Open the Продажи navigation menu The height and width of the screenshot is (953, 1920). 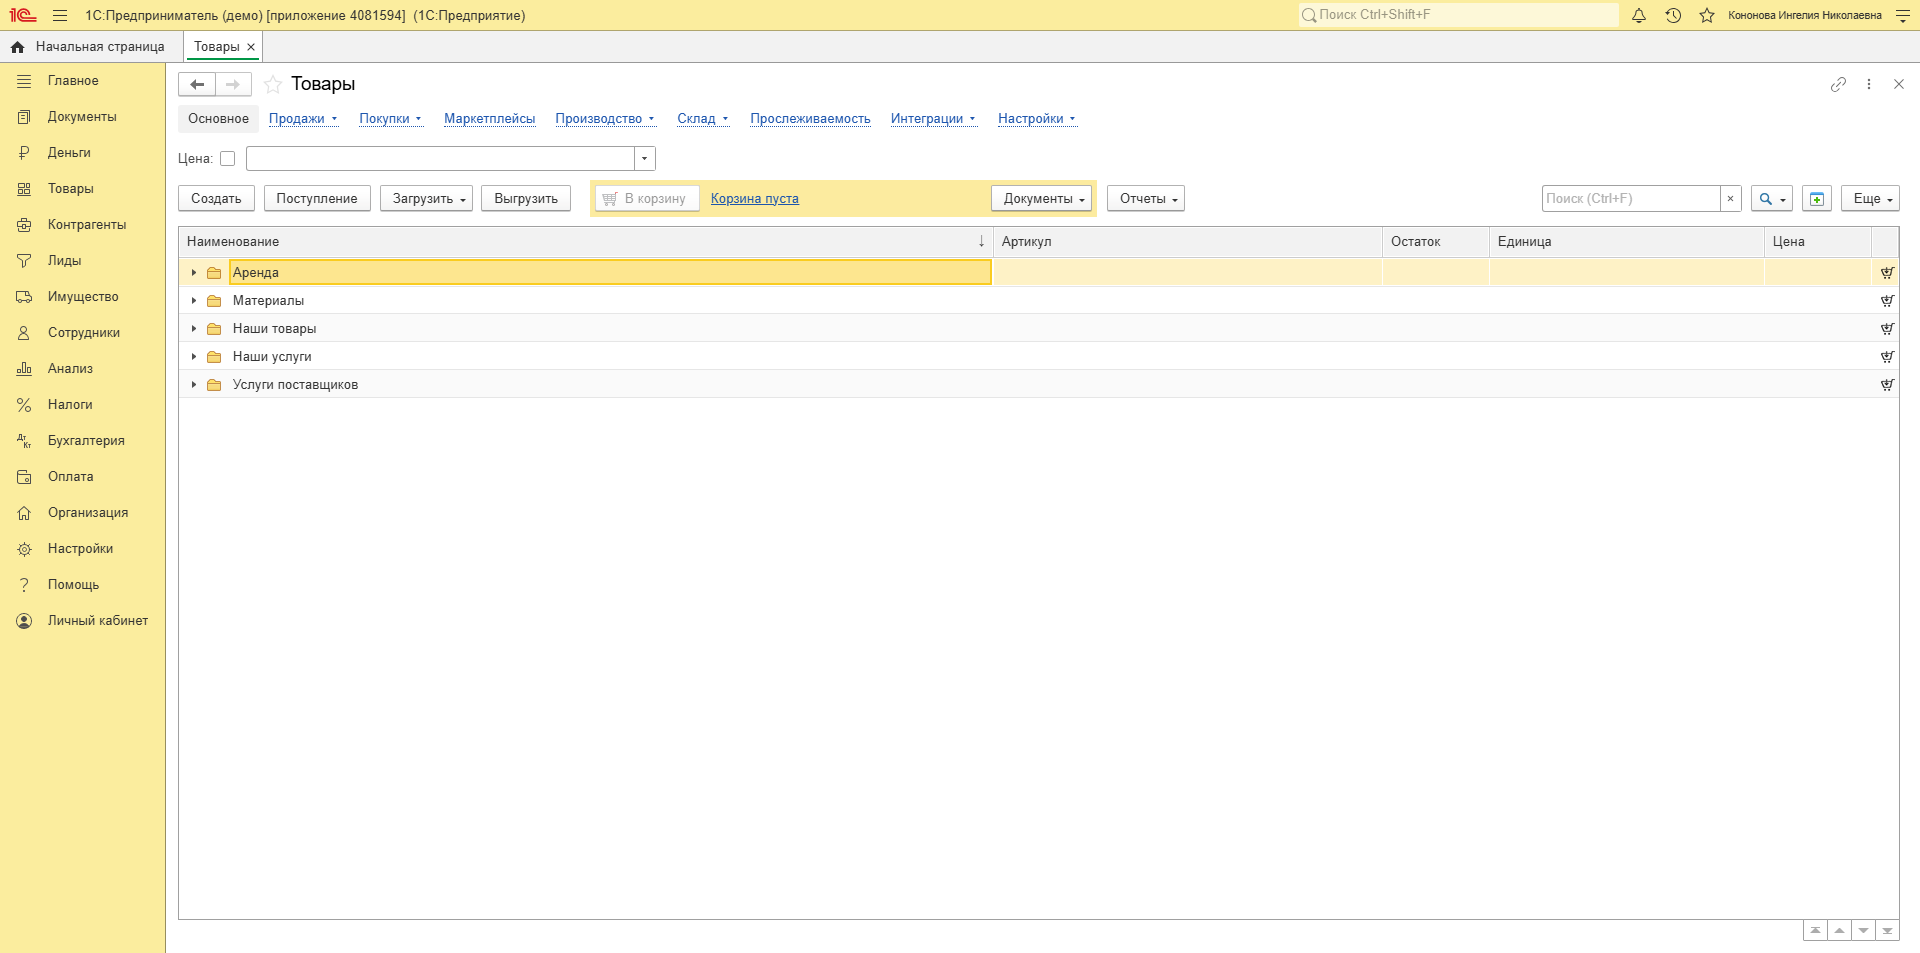tap(303, 118)
